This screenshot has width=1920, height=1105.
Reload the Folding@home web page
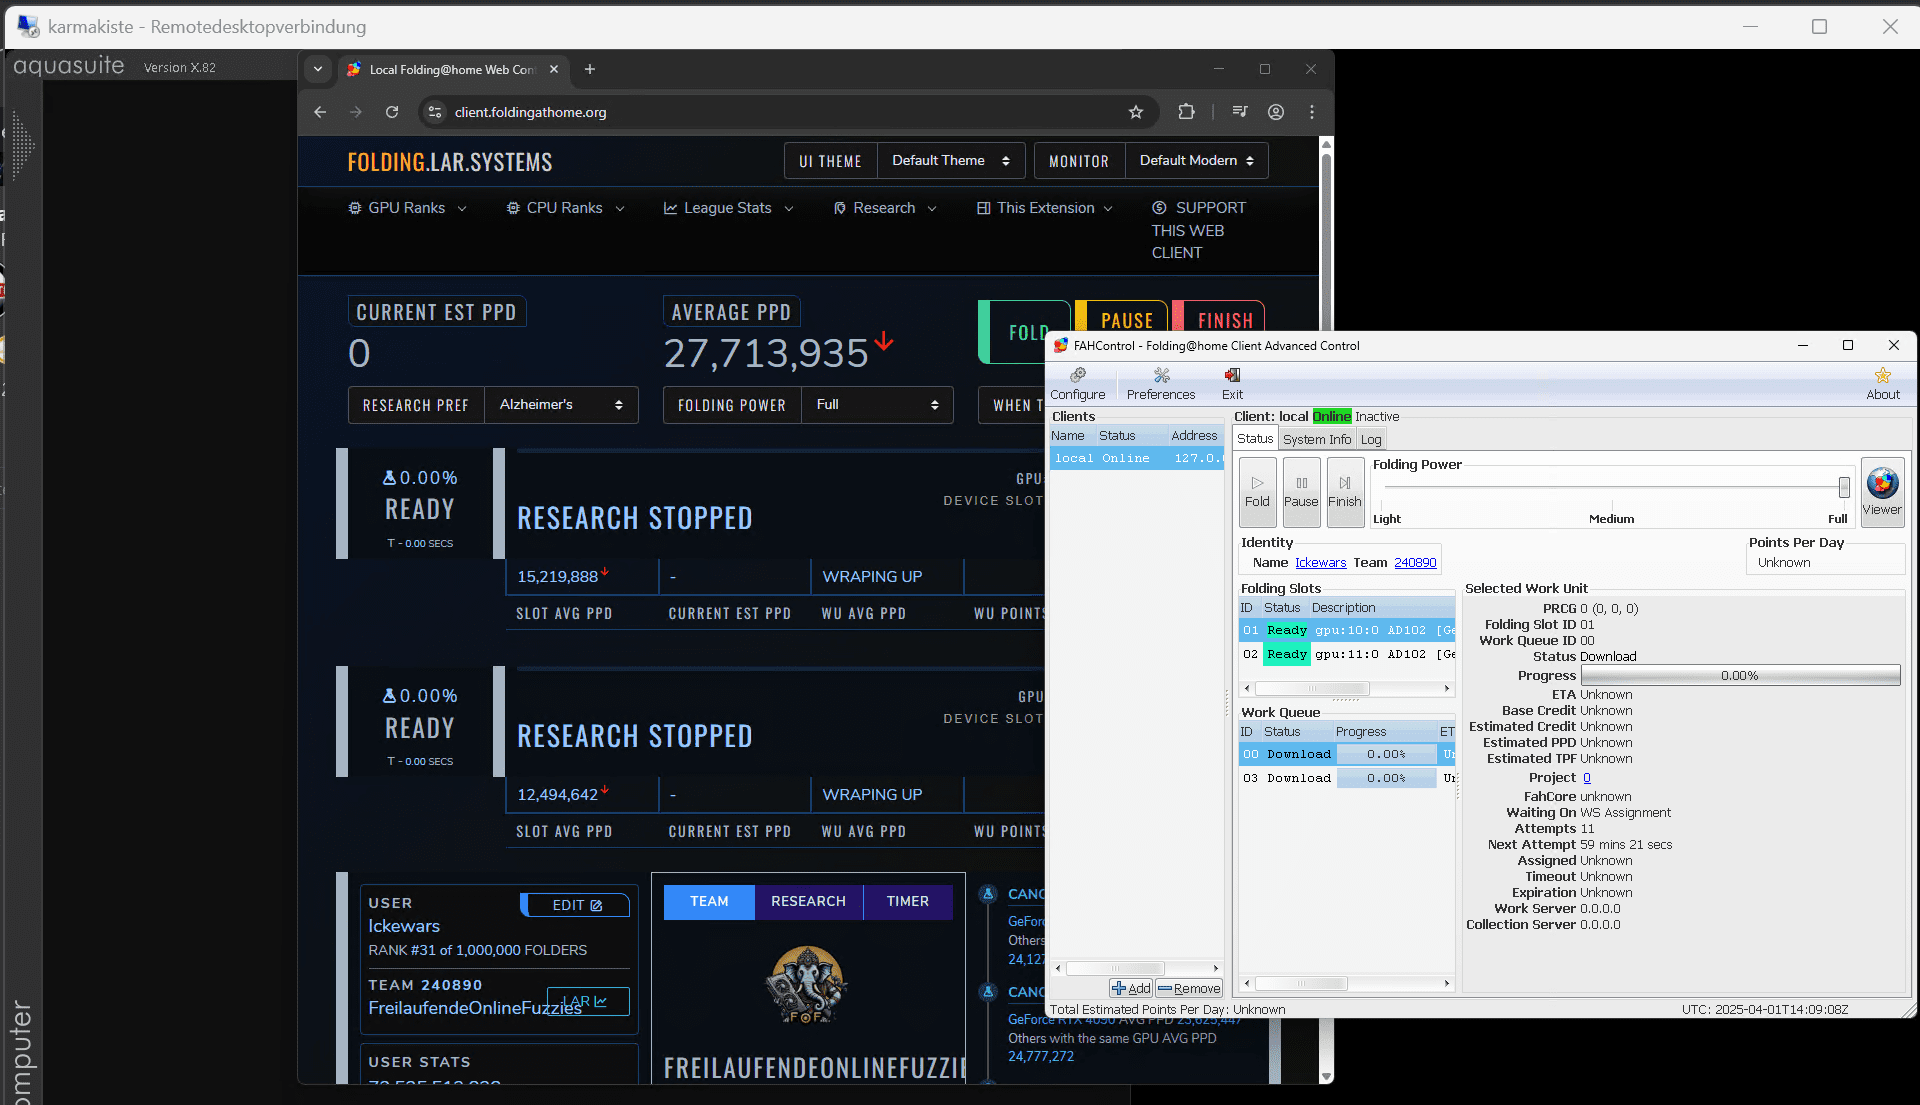pyautogui.click(x=392, y=112)
